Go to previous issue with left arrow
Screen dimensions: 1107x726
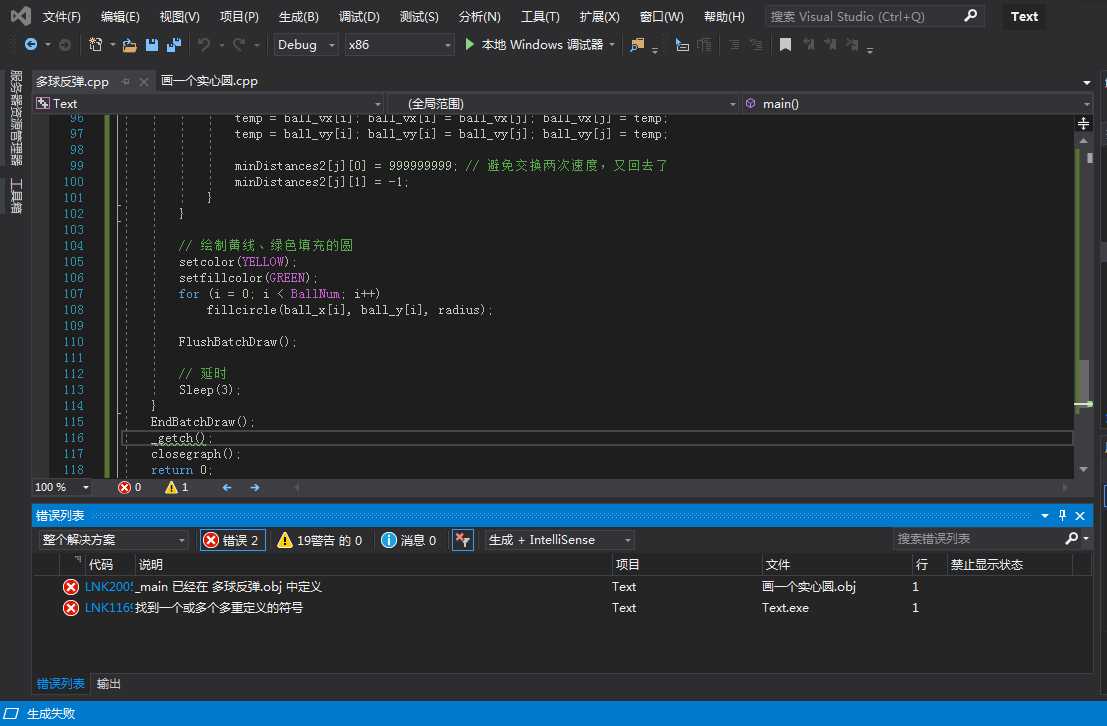pyautogui.click(x=227, y=487)
